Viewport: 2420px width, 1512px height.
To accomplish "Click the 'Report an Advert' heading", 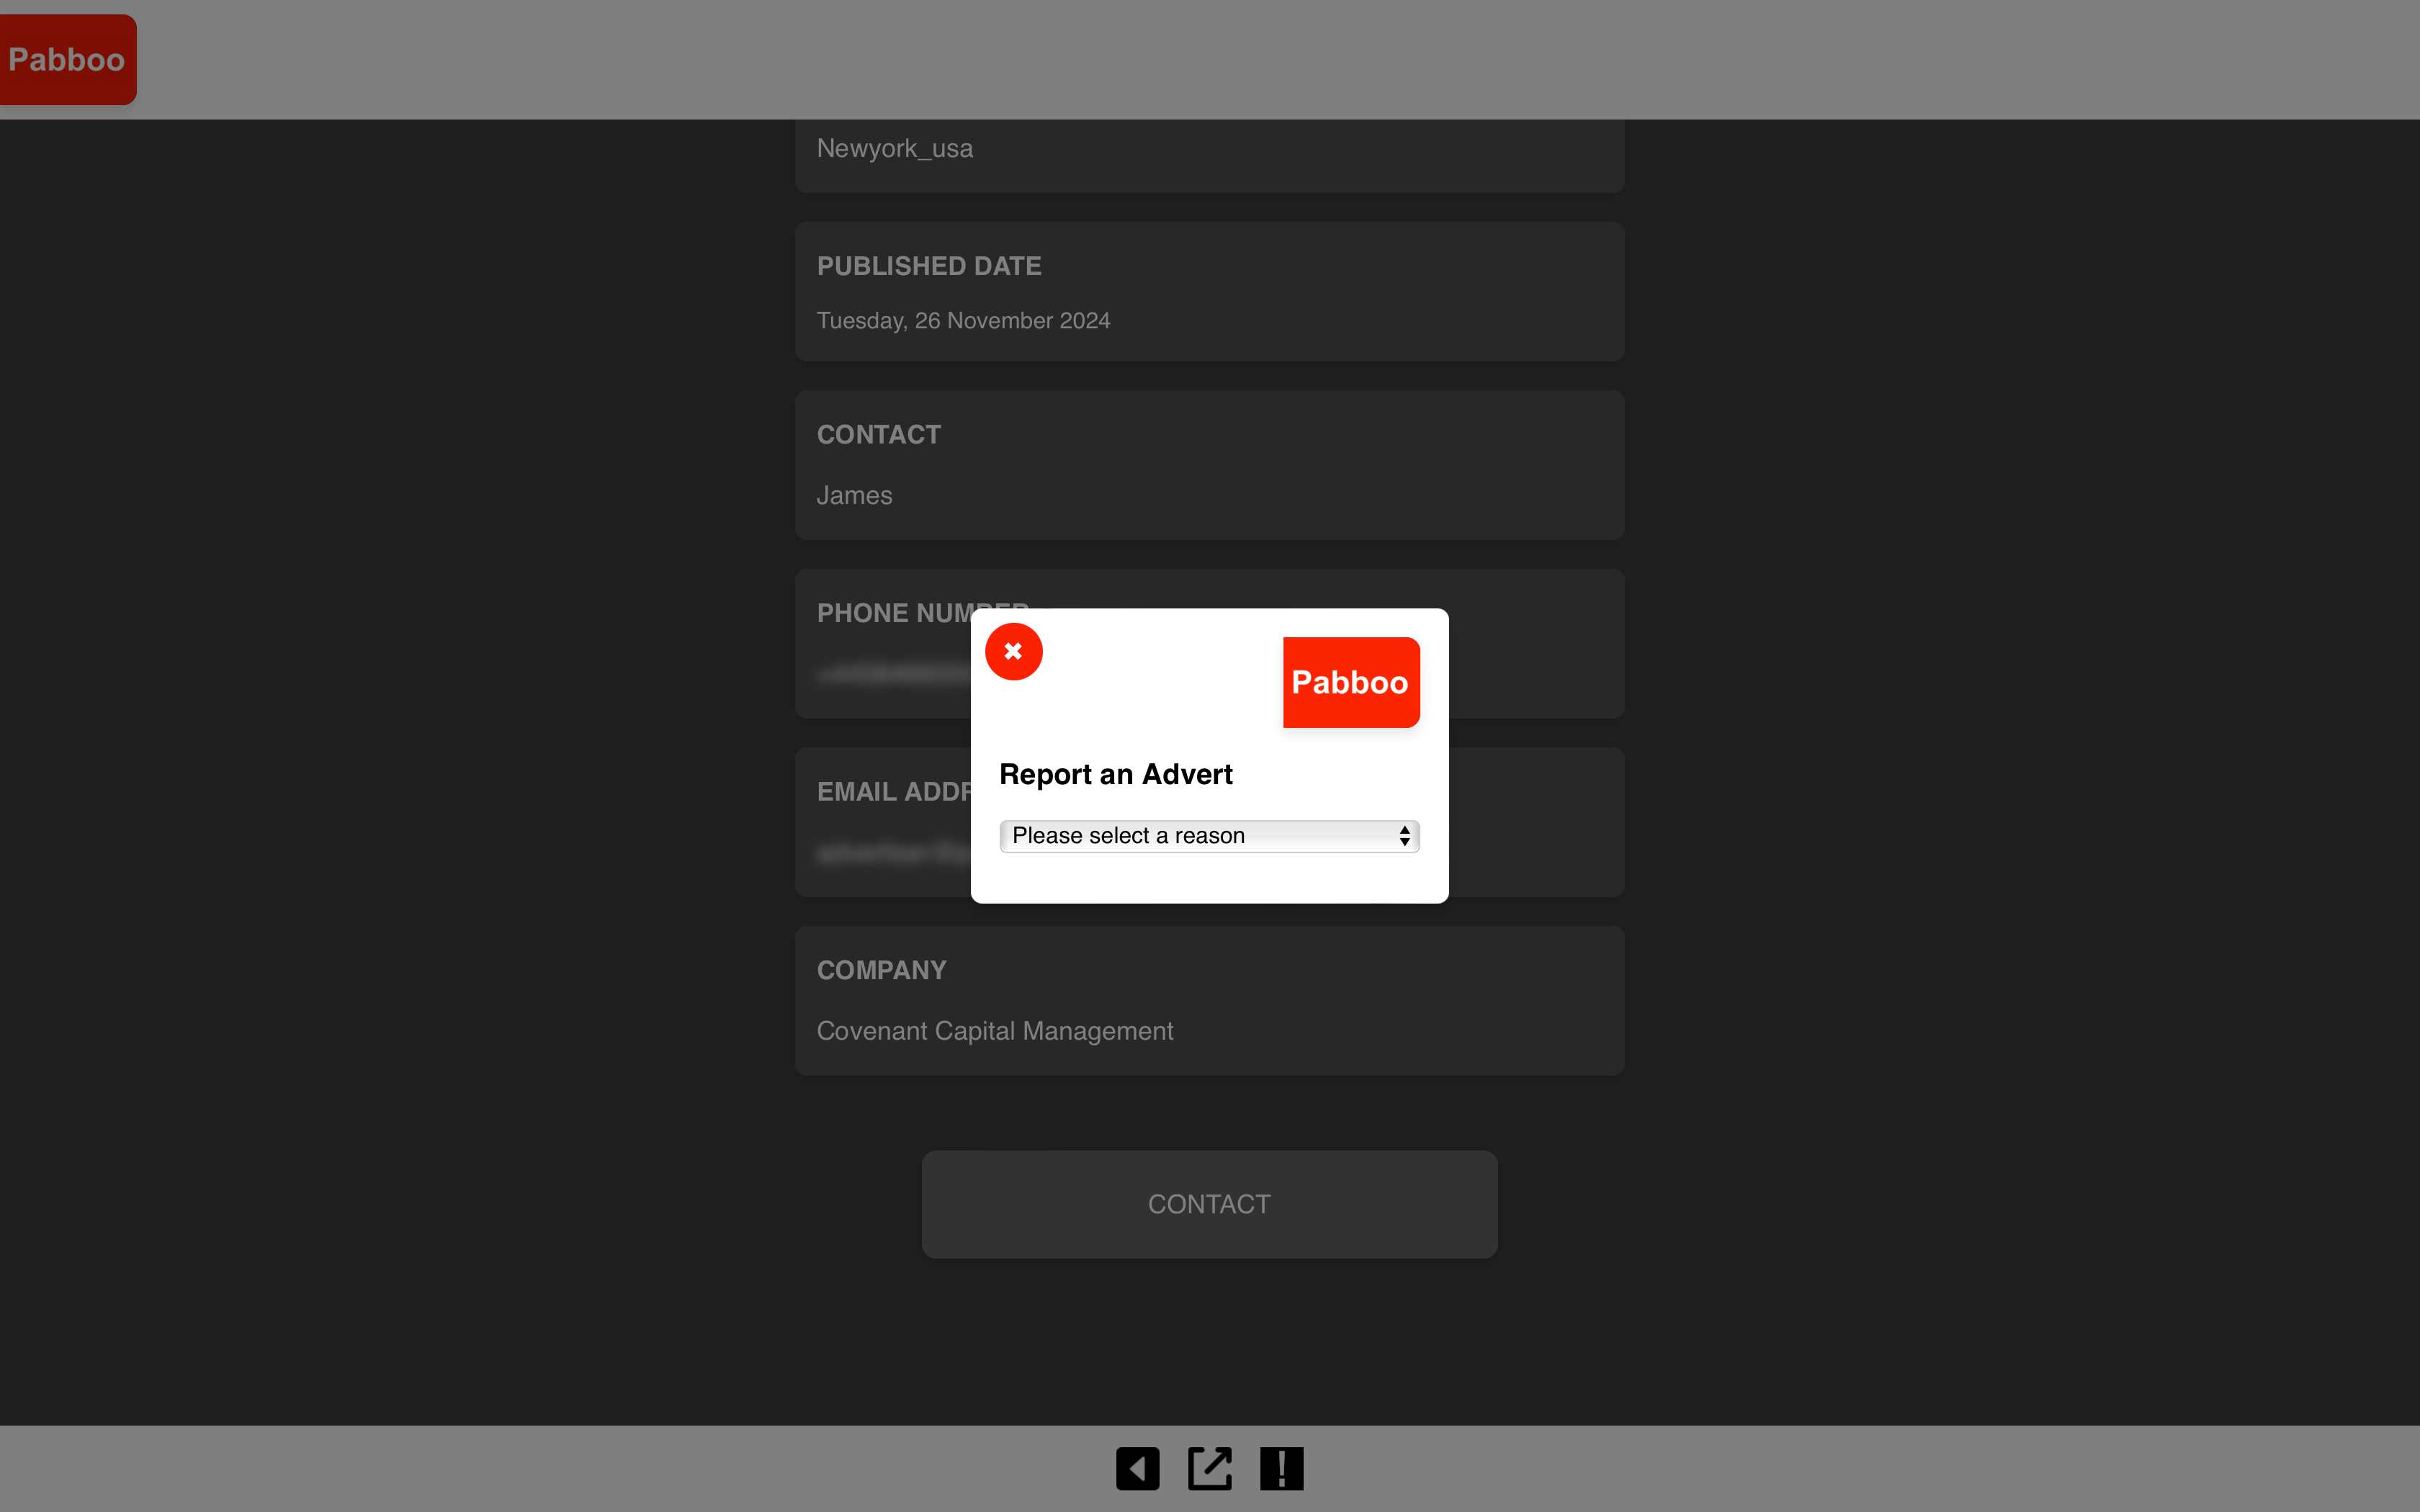I will (1115, 774).
